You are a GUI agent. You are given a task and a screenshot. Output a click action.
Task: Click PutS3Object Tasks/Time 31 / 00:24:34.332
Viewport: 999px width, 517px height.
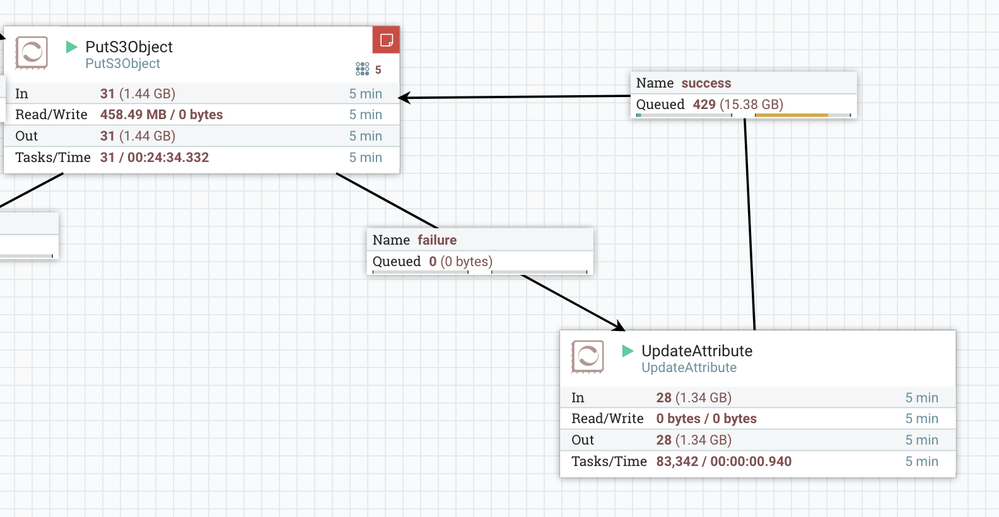(x=155, y=157)
